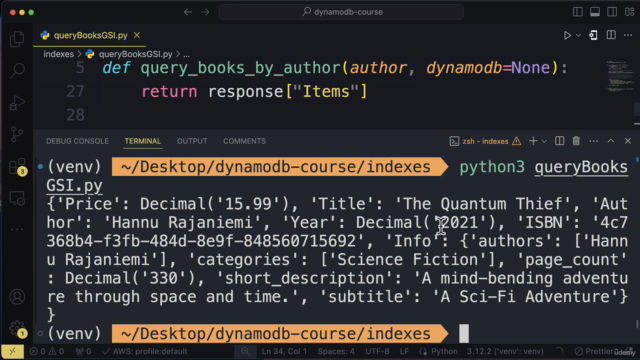
Task: Open the Remote Explorer view
Action: 17,199
